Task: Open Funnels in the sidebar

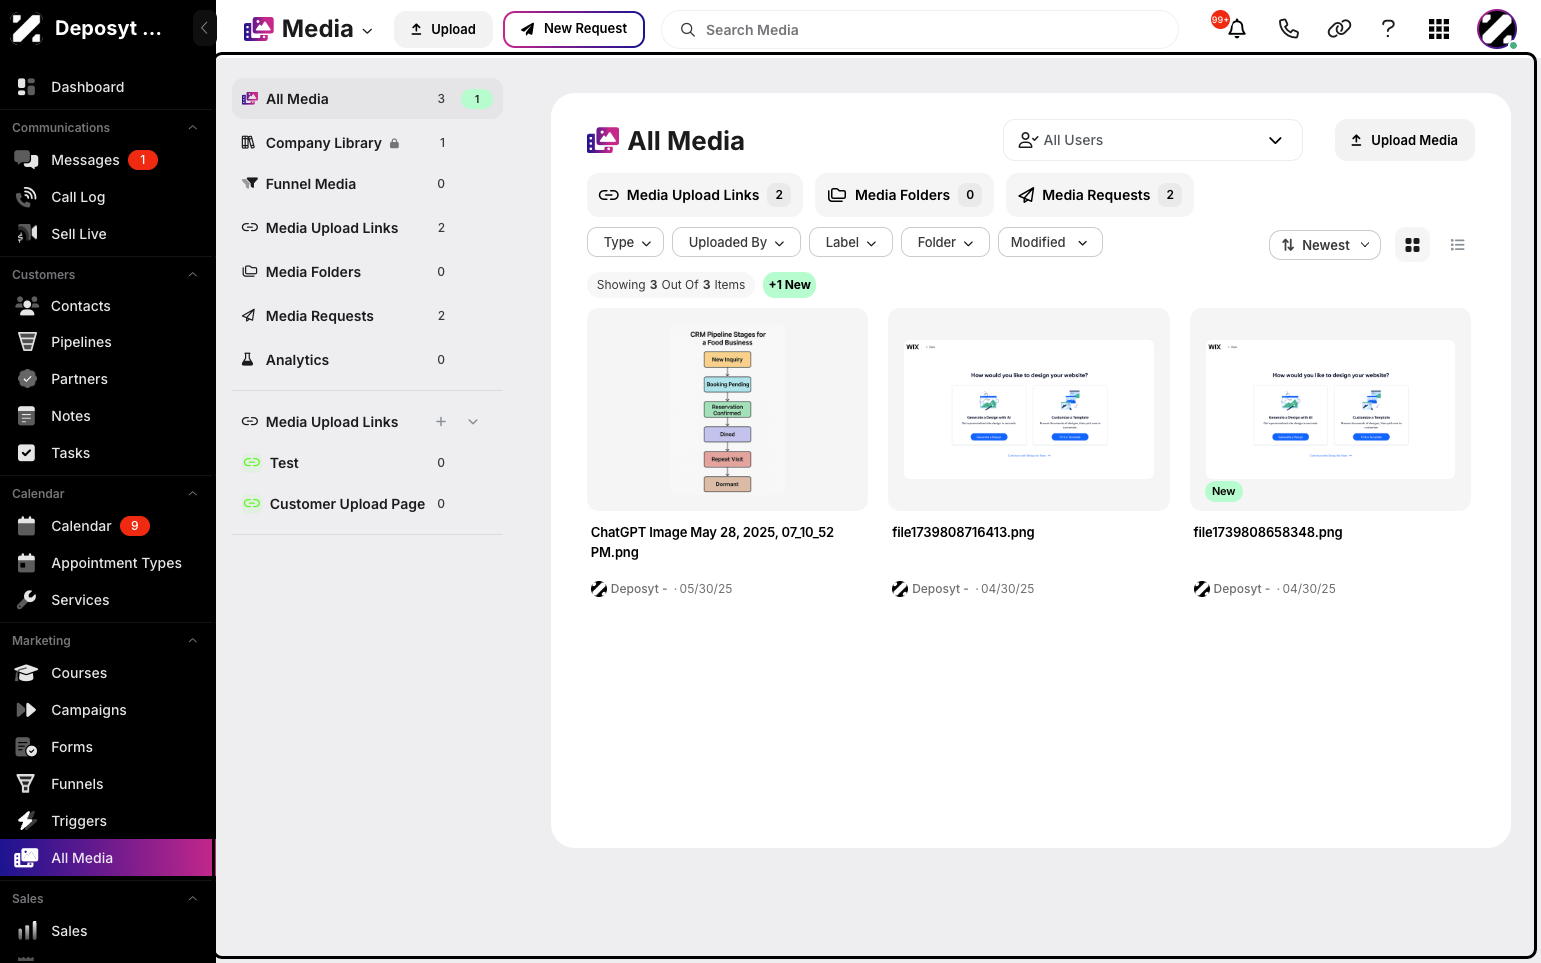Action: 106,784
